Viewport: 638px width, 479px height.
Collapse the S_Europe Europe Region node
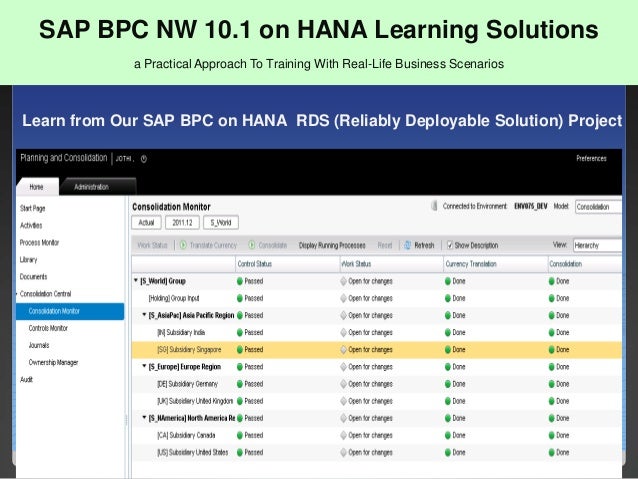(144, 366)
